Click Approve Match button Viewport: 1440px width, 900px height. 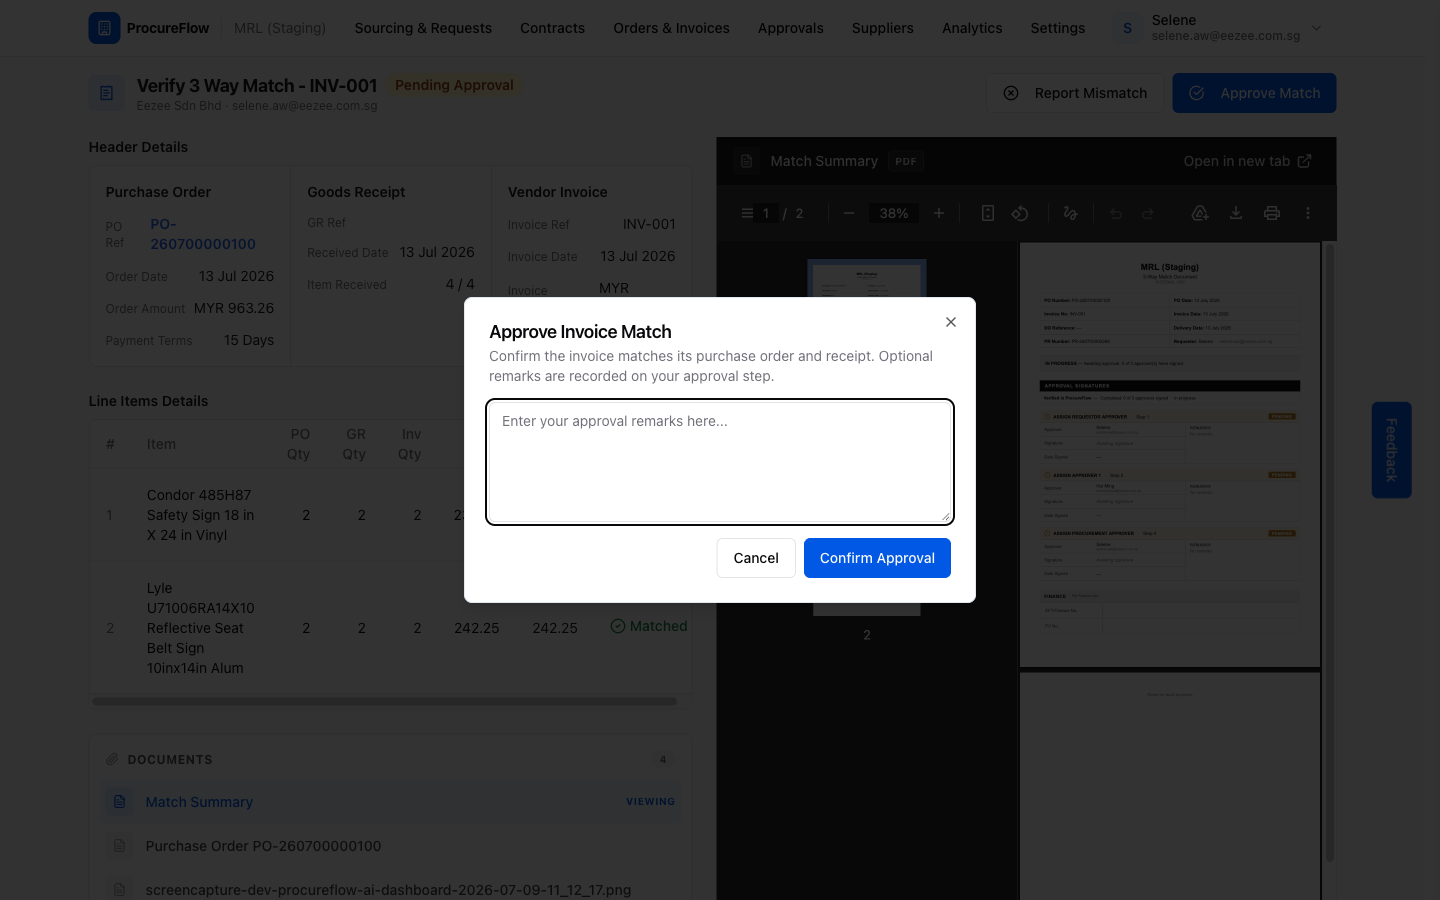pyautogui.click(x=1254, y=93)
